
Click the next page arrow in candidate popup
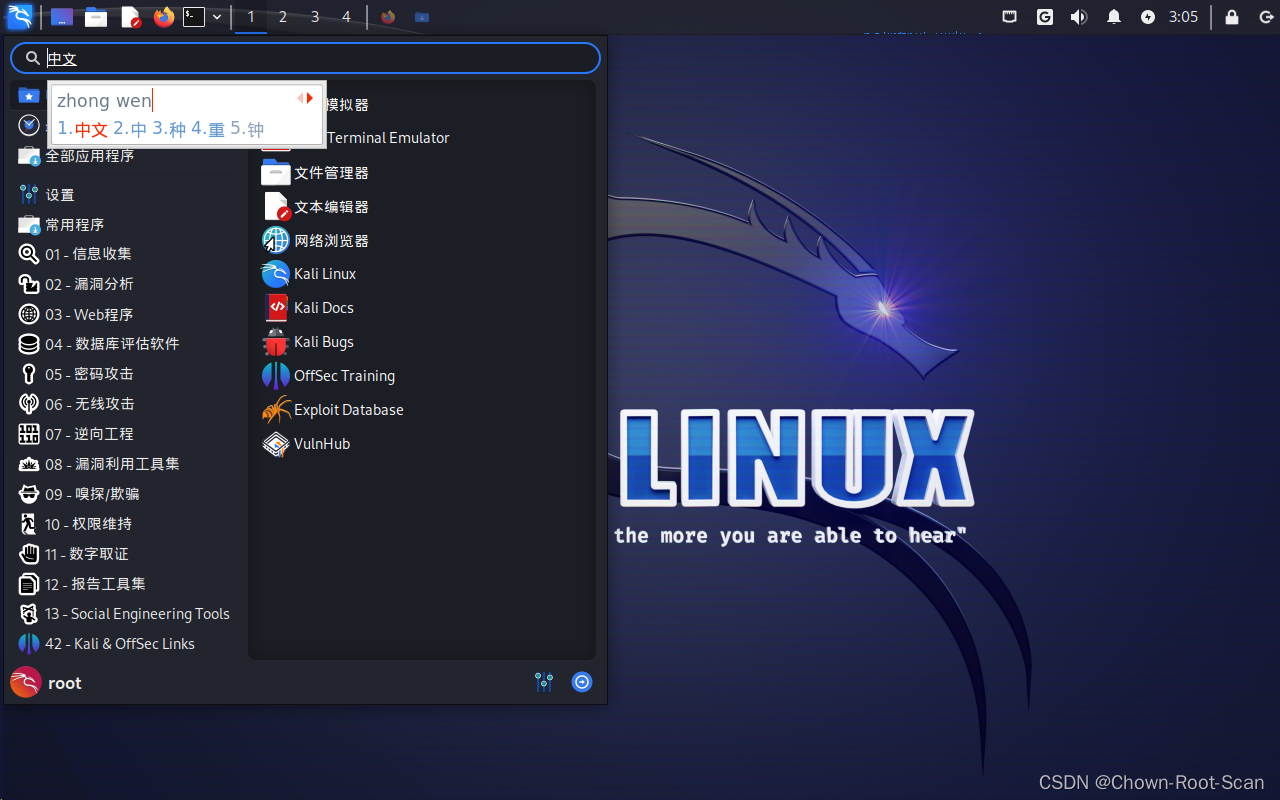click(311, 98)
